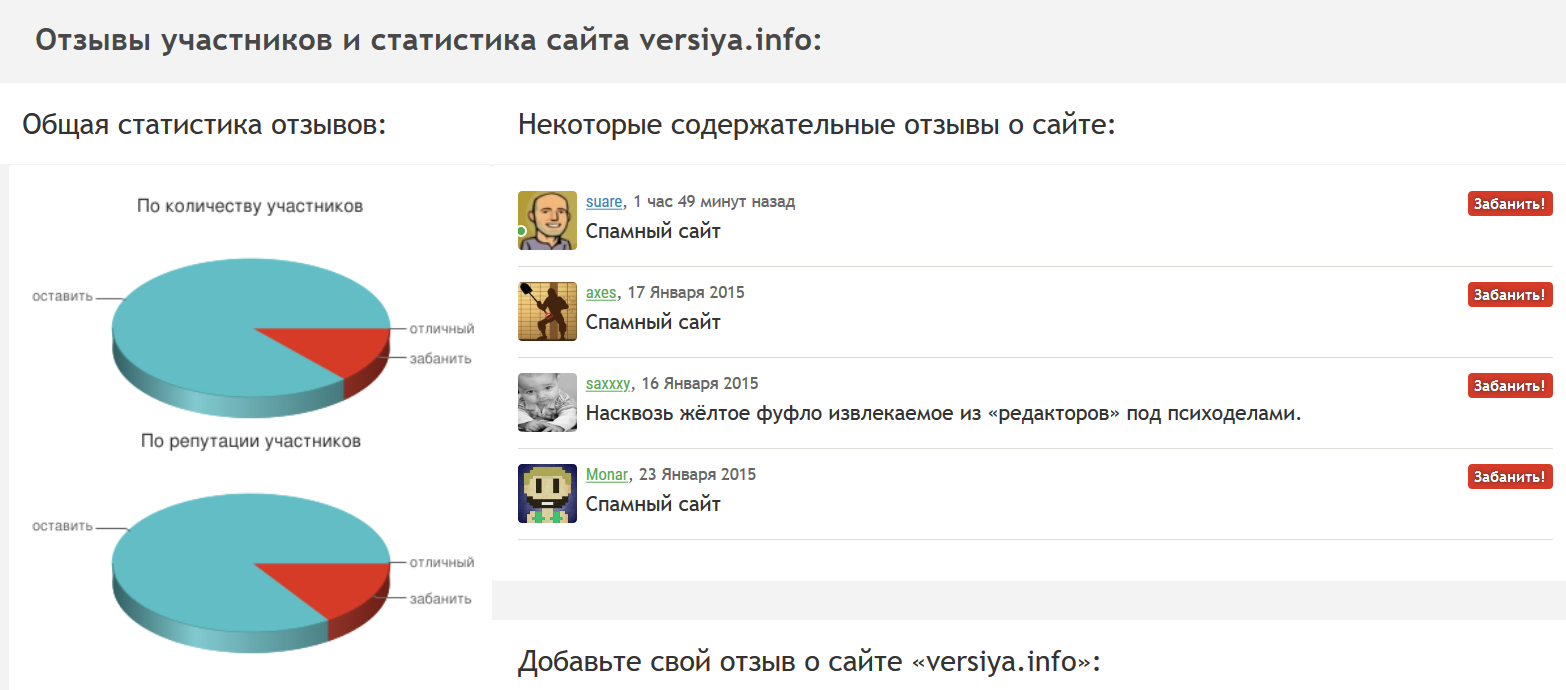Click Monar's review text 'Спамный сайт'
This screenshot has height=690, width=1566.
tap(653, 505)
